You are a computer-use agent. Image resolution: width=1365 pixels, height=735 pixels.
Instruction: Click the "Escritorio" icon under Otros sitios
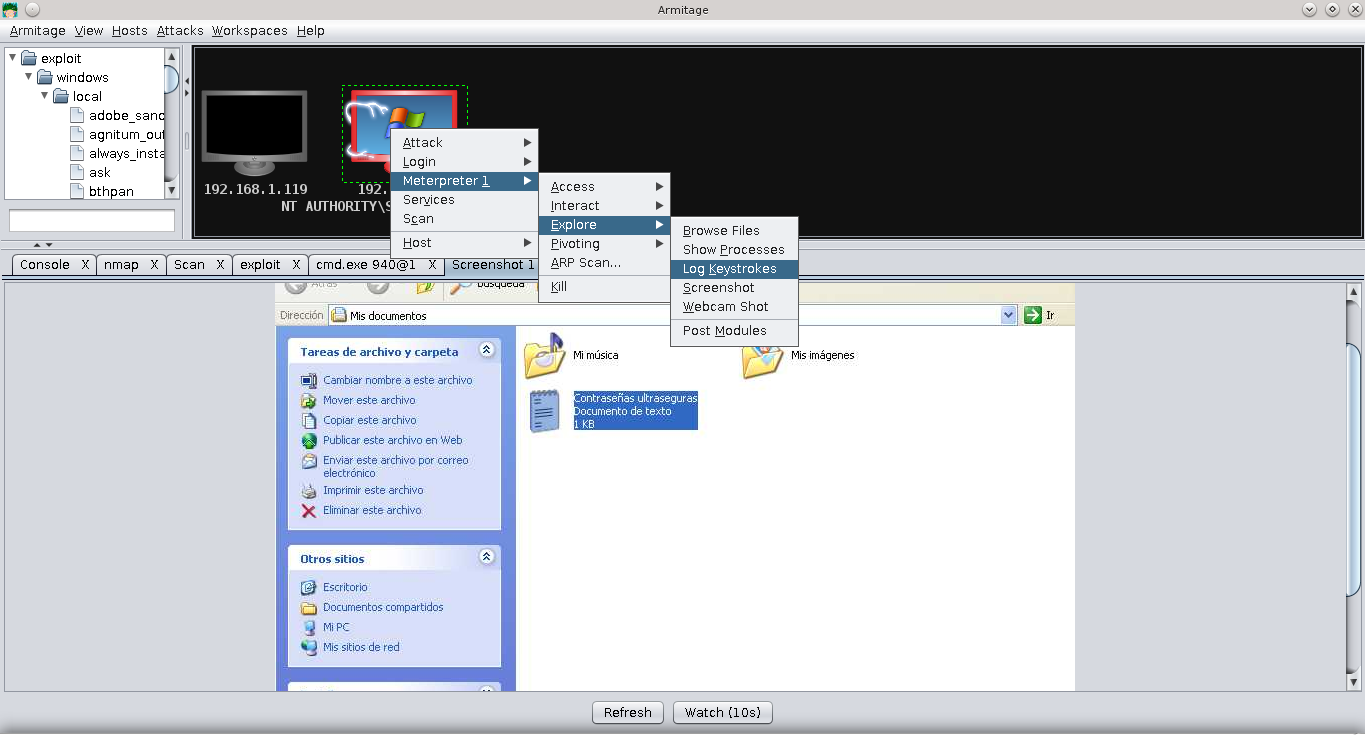(310, 587)
